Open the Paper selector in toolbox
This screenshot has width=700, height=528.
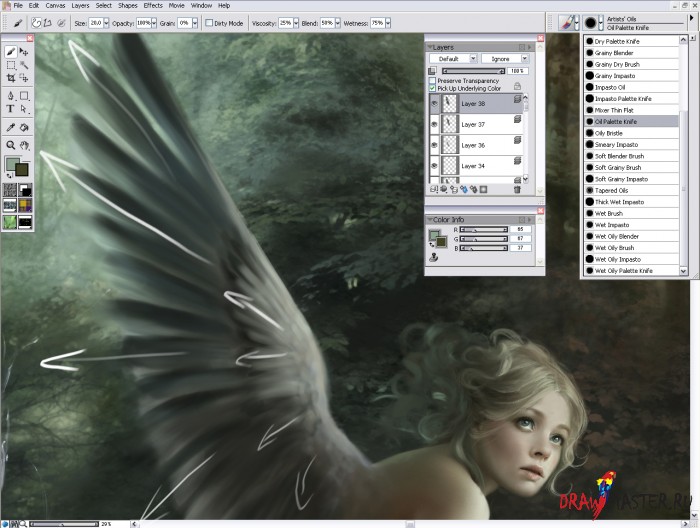[10, 190]
